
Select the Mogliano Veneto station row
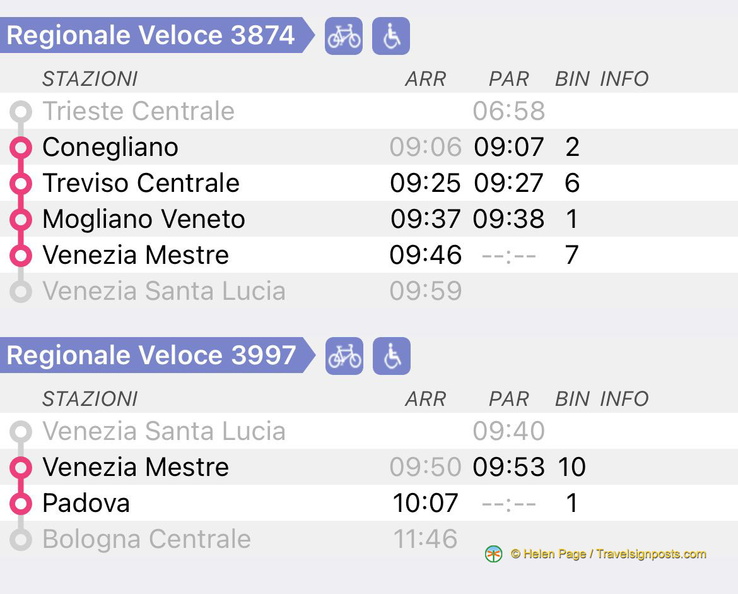point(143,219)
